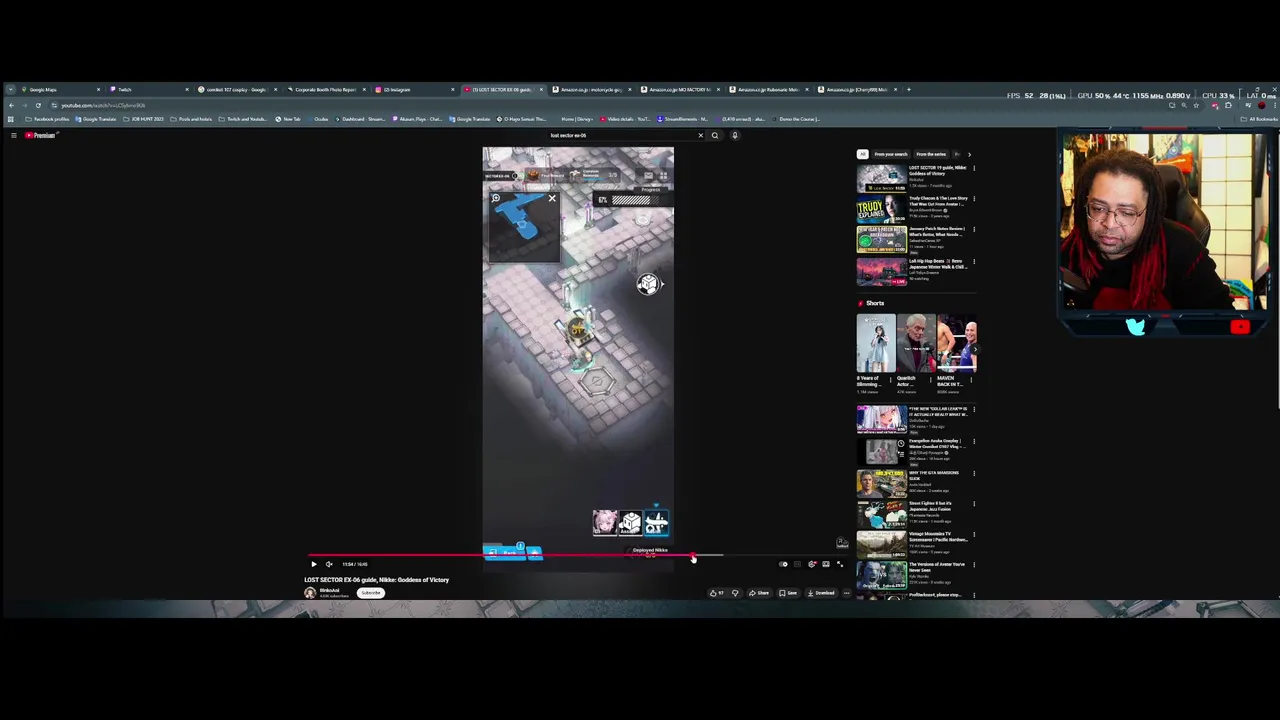Open the 8 Years of Slimming short
Image resolution: width=1280 pixels, height=720 pixels.
click(x=876, y=343)
